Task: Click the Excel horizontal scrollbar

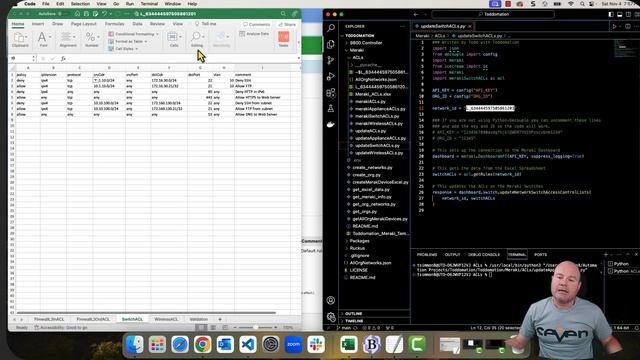Action: (146, 313)
